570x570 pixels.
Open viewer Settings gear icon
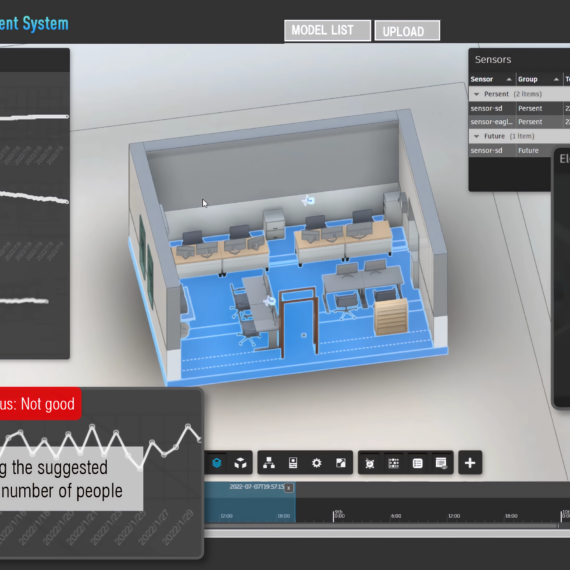click(317, 463)
